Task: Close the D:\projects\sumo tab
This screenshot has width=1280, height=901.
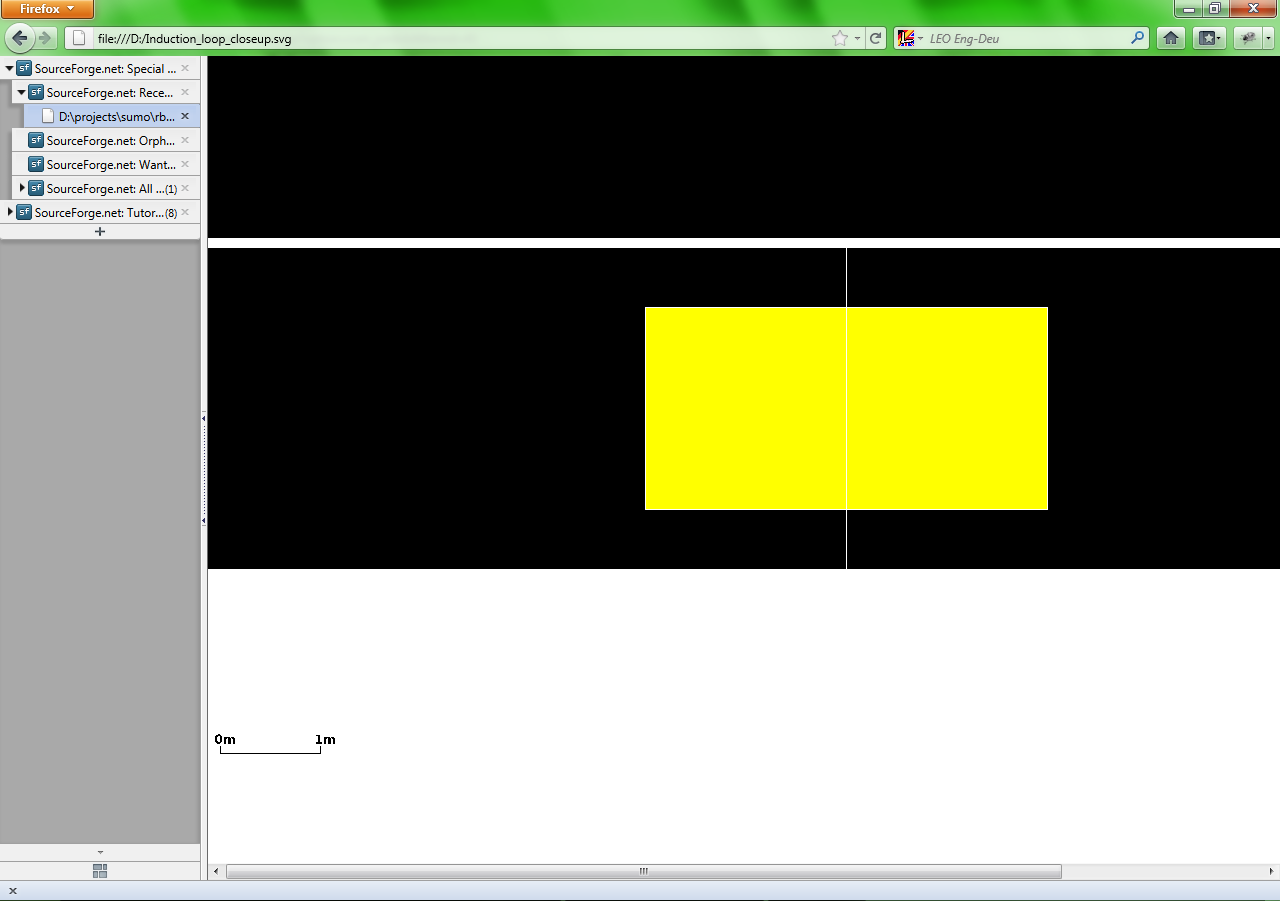Action: pyautogui.click(x=185, y=116)
